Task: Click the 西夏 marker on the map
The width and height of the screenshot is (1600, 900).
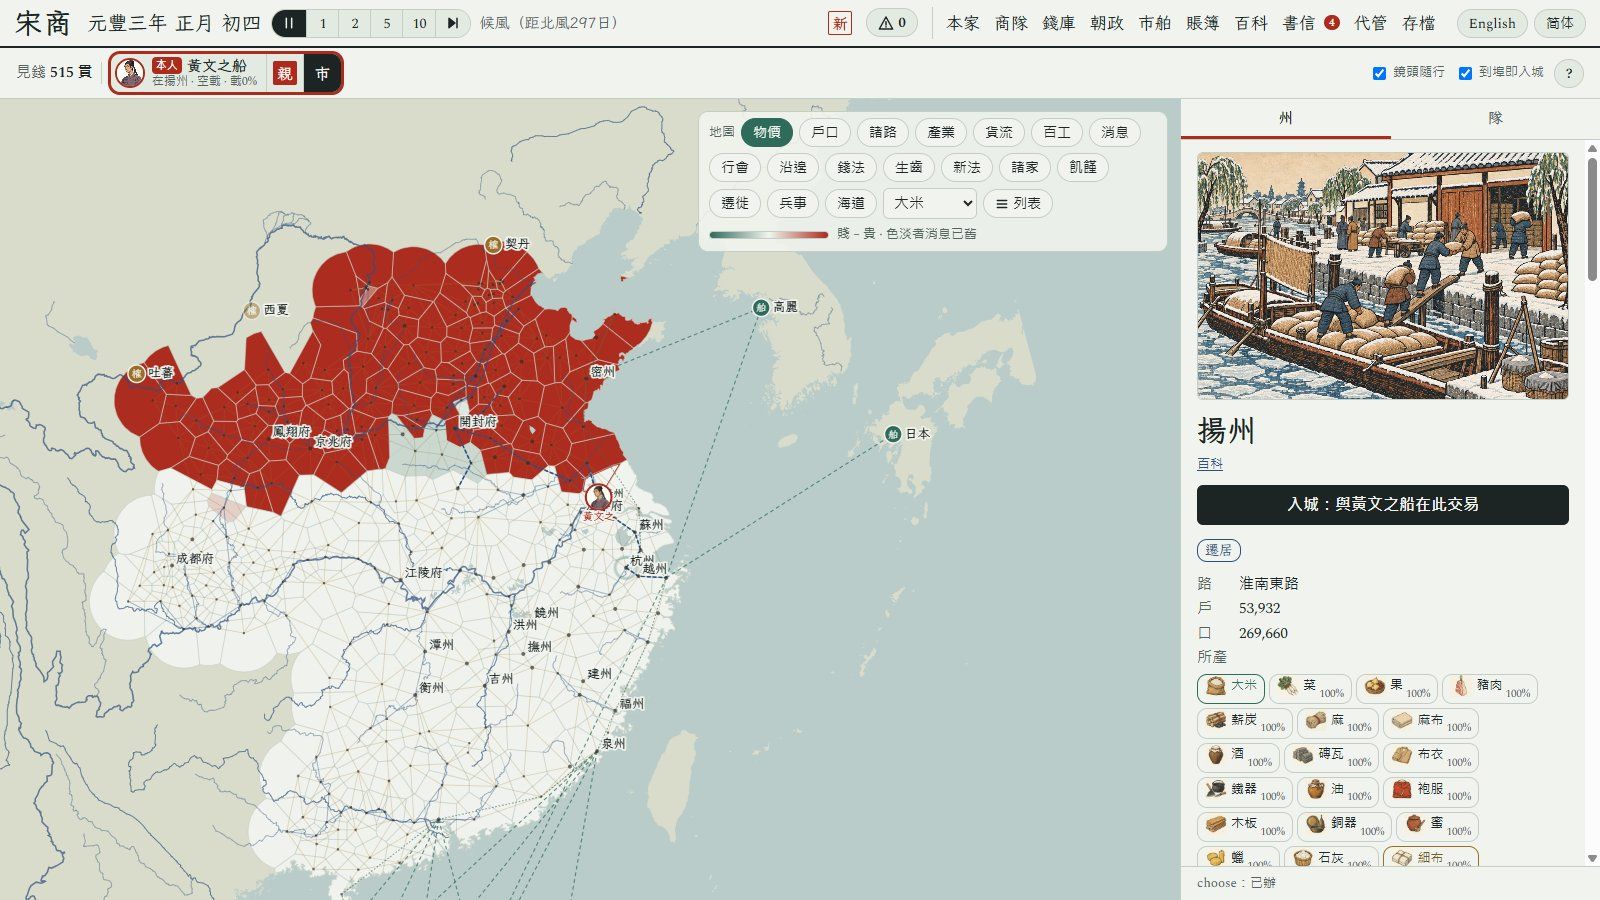Action: (252, 310)
